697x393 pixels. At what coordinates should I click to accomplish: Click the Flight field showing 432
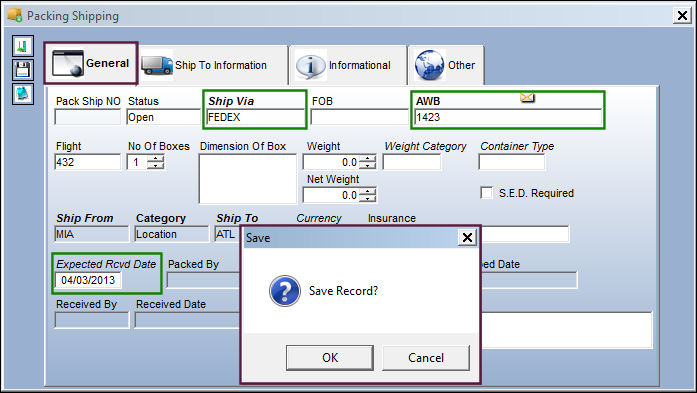(x=88, y=162)
